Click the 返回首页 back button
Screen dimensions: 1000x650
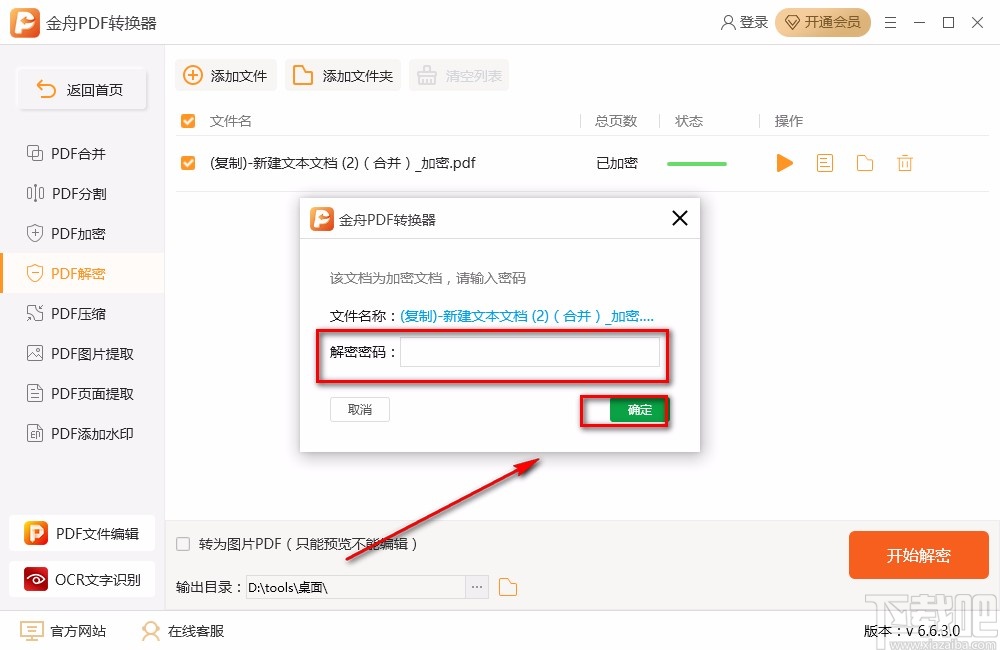(82, 89)
